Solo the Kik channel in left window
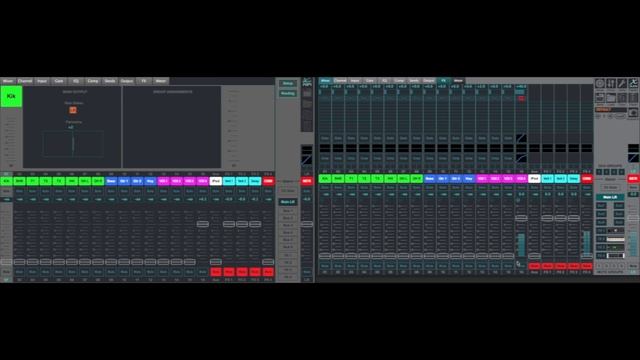 tap(6, 191)
